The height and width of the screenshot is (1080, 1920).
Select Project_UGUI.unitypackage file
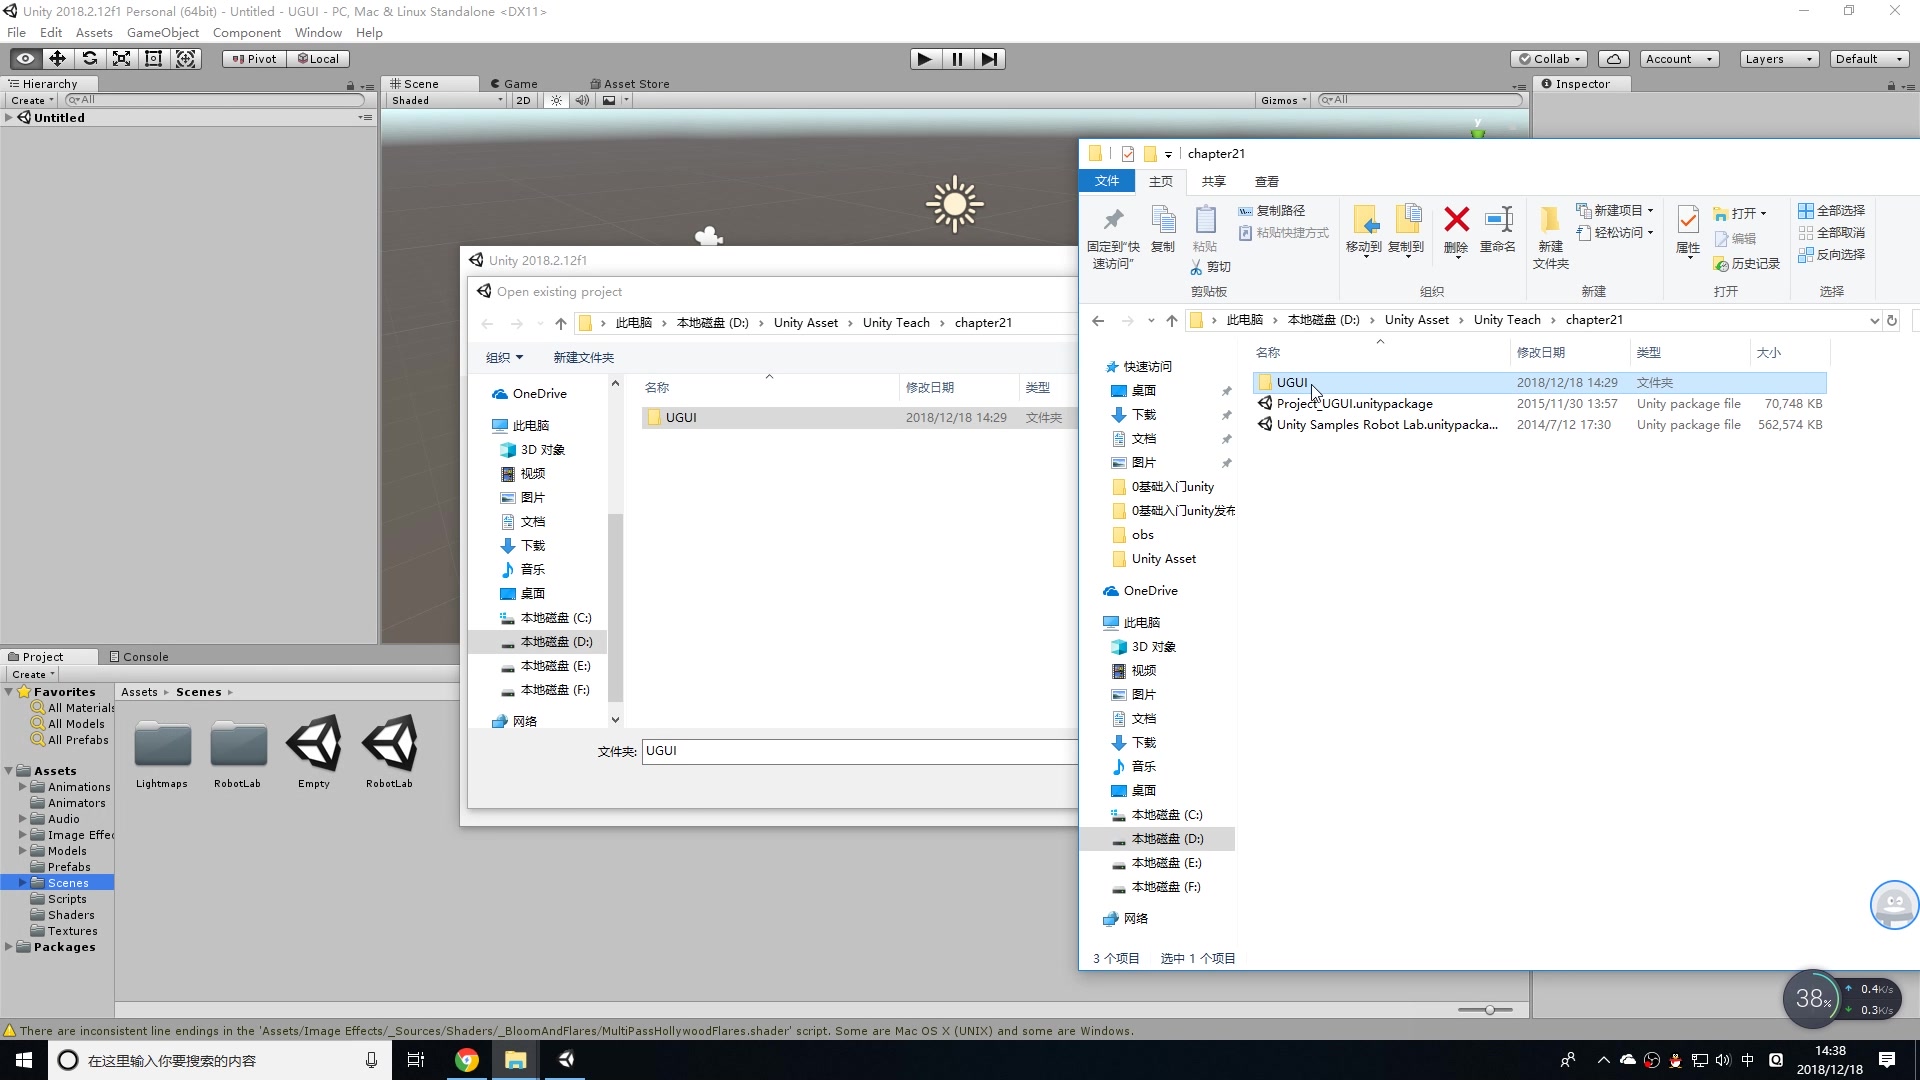tap(1540, 404)
